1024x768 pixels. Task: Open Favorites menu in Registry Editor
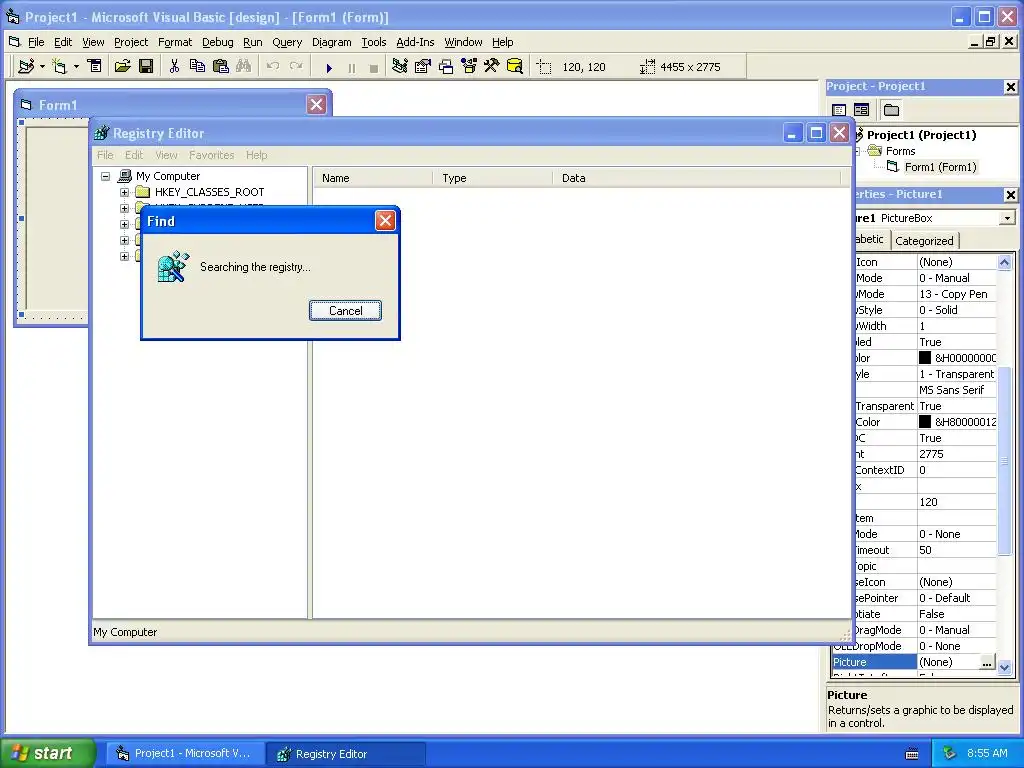[212, 155]
